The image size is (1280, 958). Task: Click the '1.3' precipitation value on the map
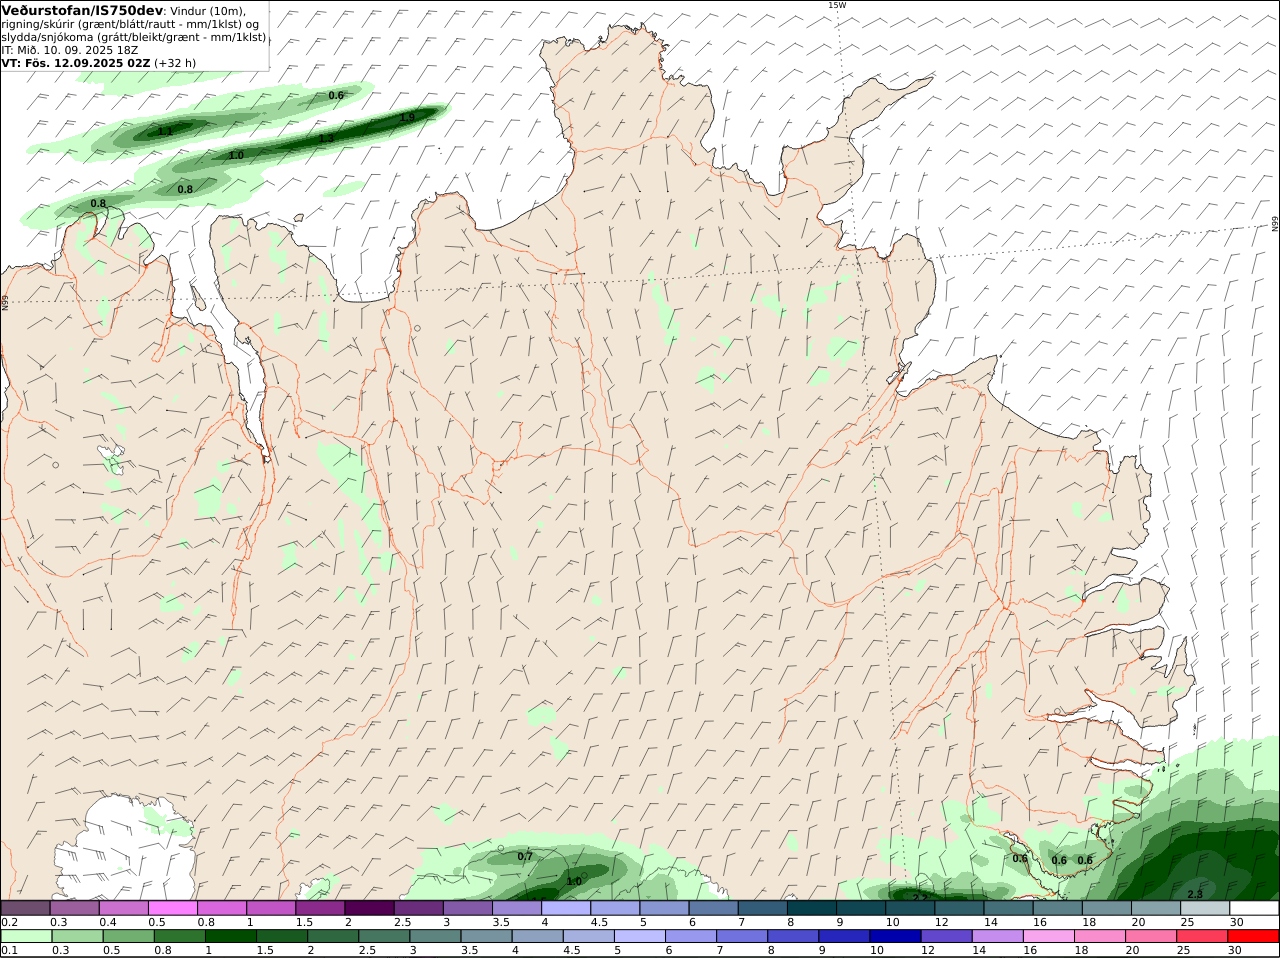(326, 138)
